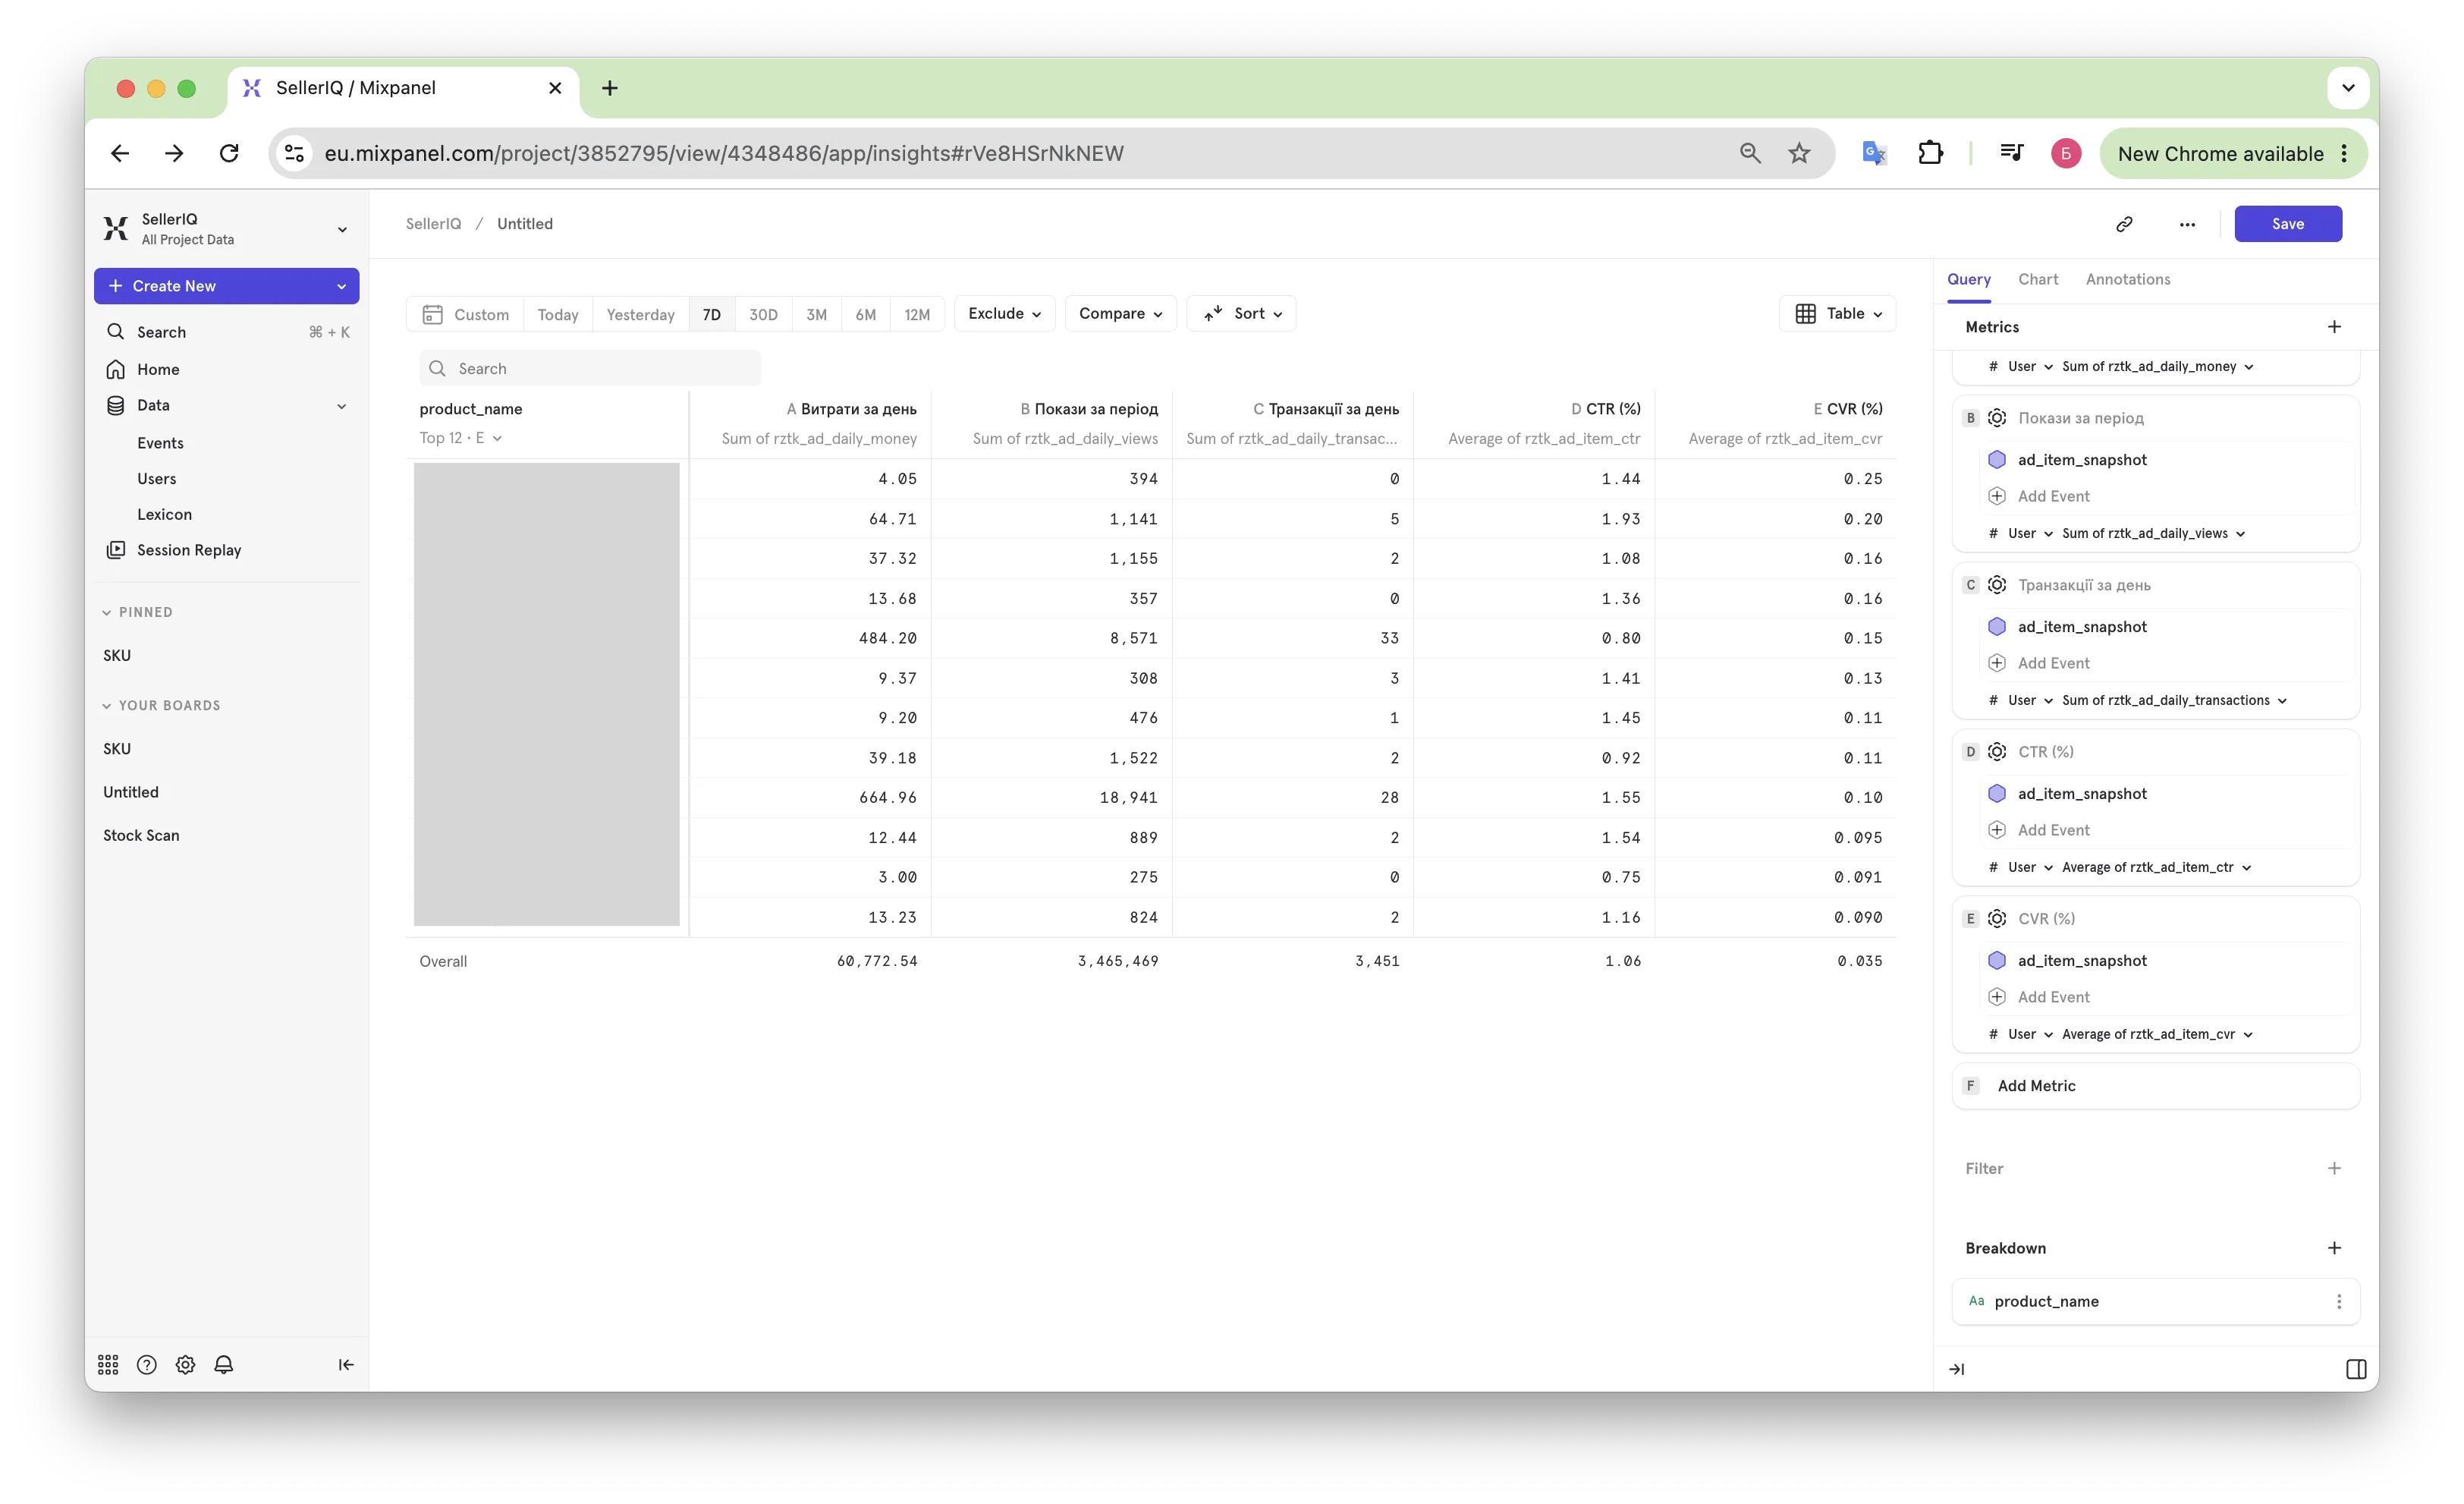Open the Stock Scan board

[x=141, y=835]
